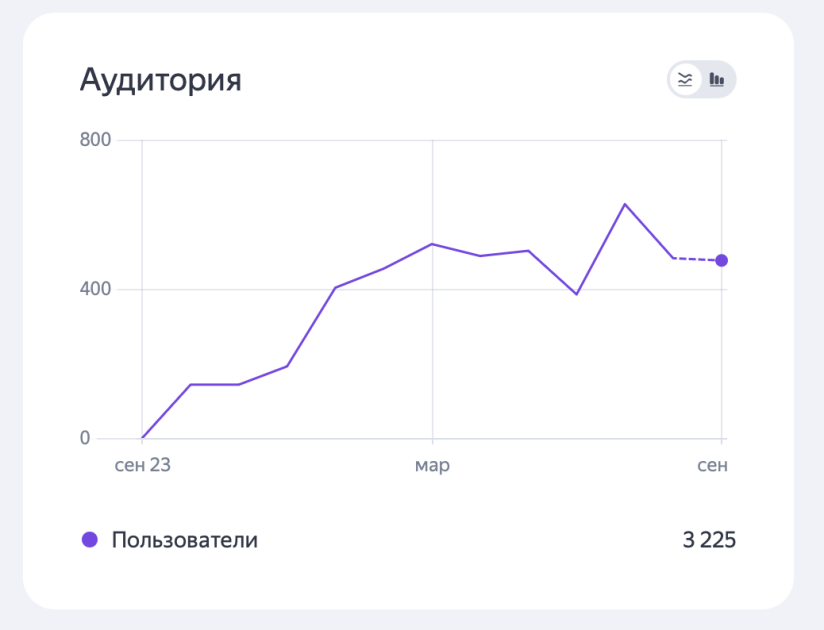Click the 400 y-axis label
The width and height of the screenshot is (824, 630).
click(x=95, y=289)
